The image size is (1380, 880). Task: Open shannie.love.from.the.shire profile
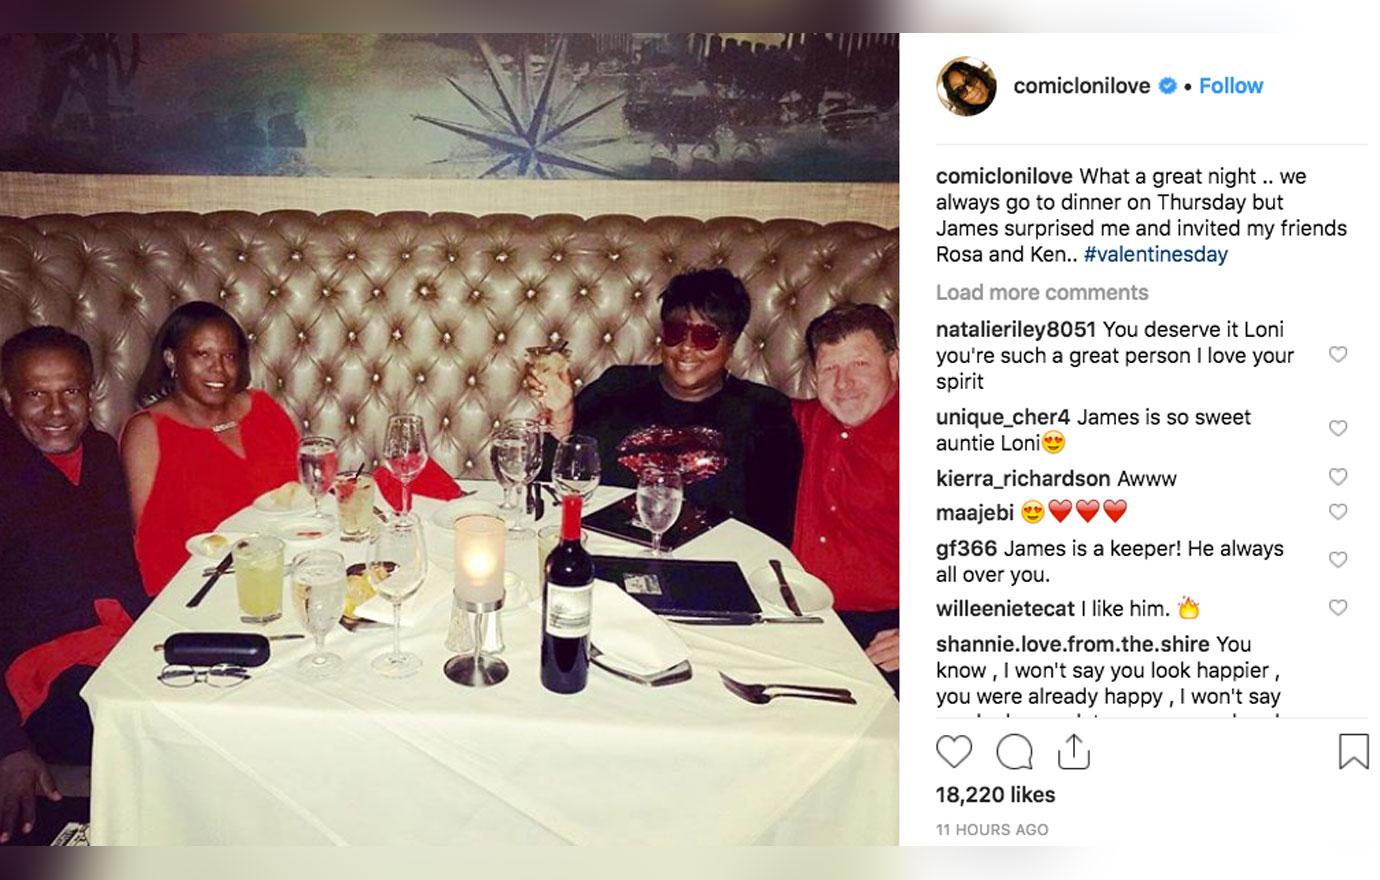point(1073,644)
